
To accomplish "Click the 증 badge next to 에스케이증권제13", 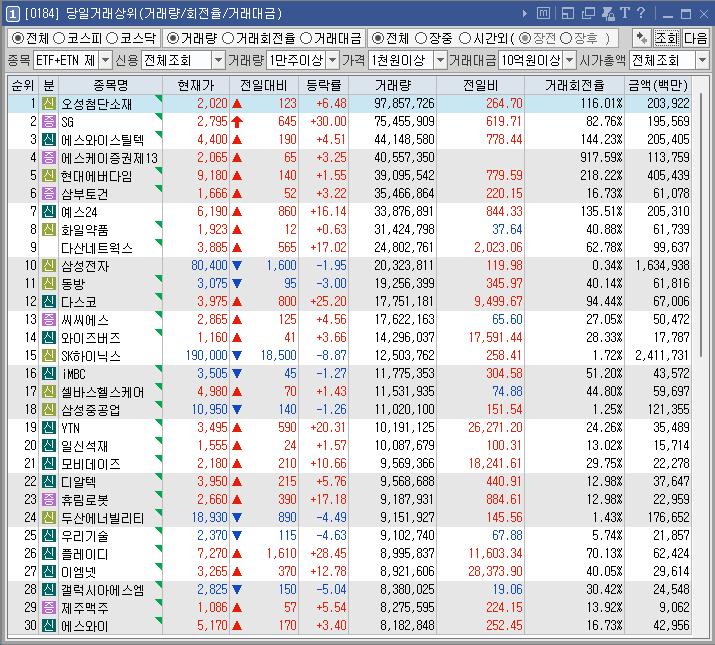I will pyautogui.click(x=49, y=157).
